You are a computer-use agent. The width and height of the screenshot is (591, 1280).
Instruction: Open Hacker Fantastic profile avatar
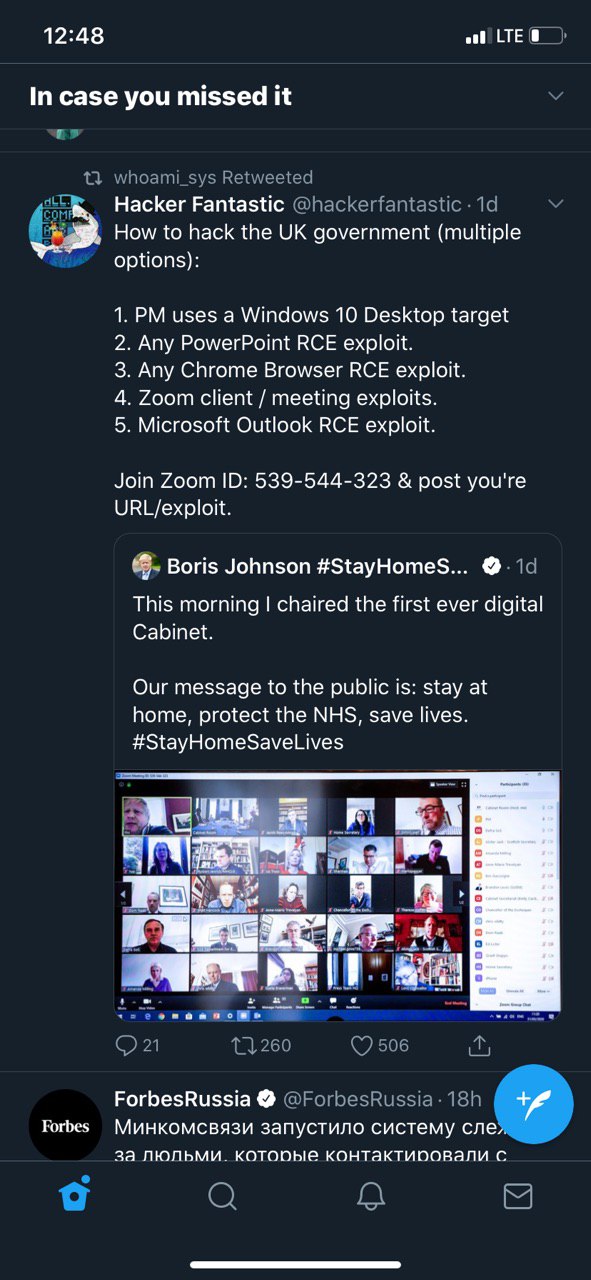pos(65,231)
